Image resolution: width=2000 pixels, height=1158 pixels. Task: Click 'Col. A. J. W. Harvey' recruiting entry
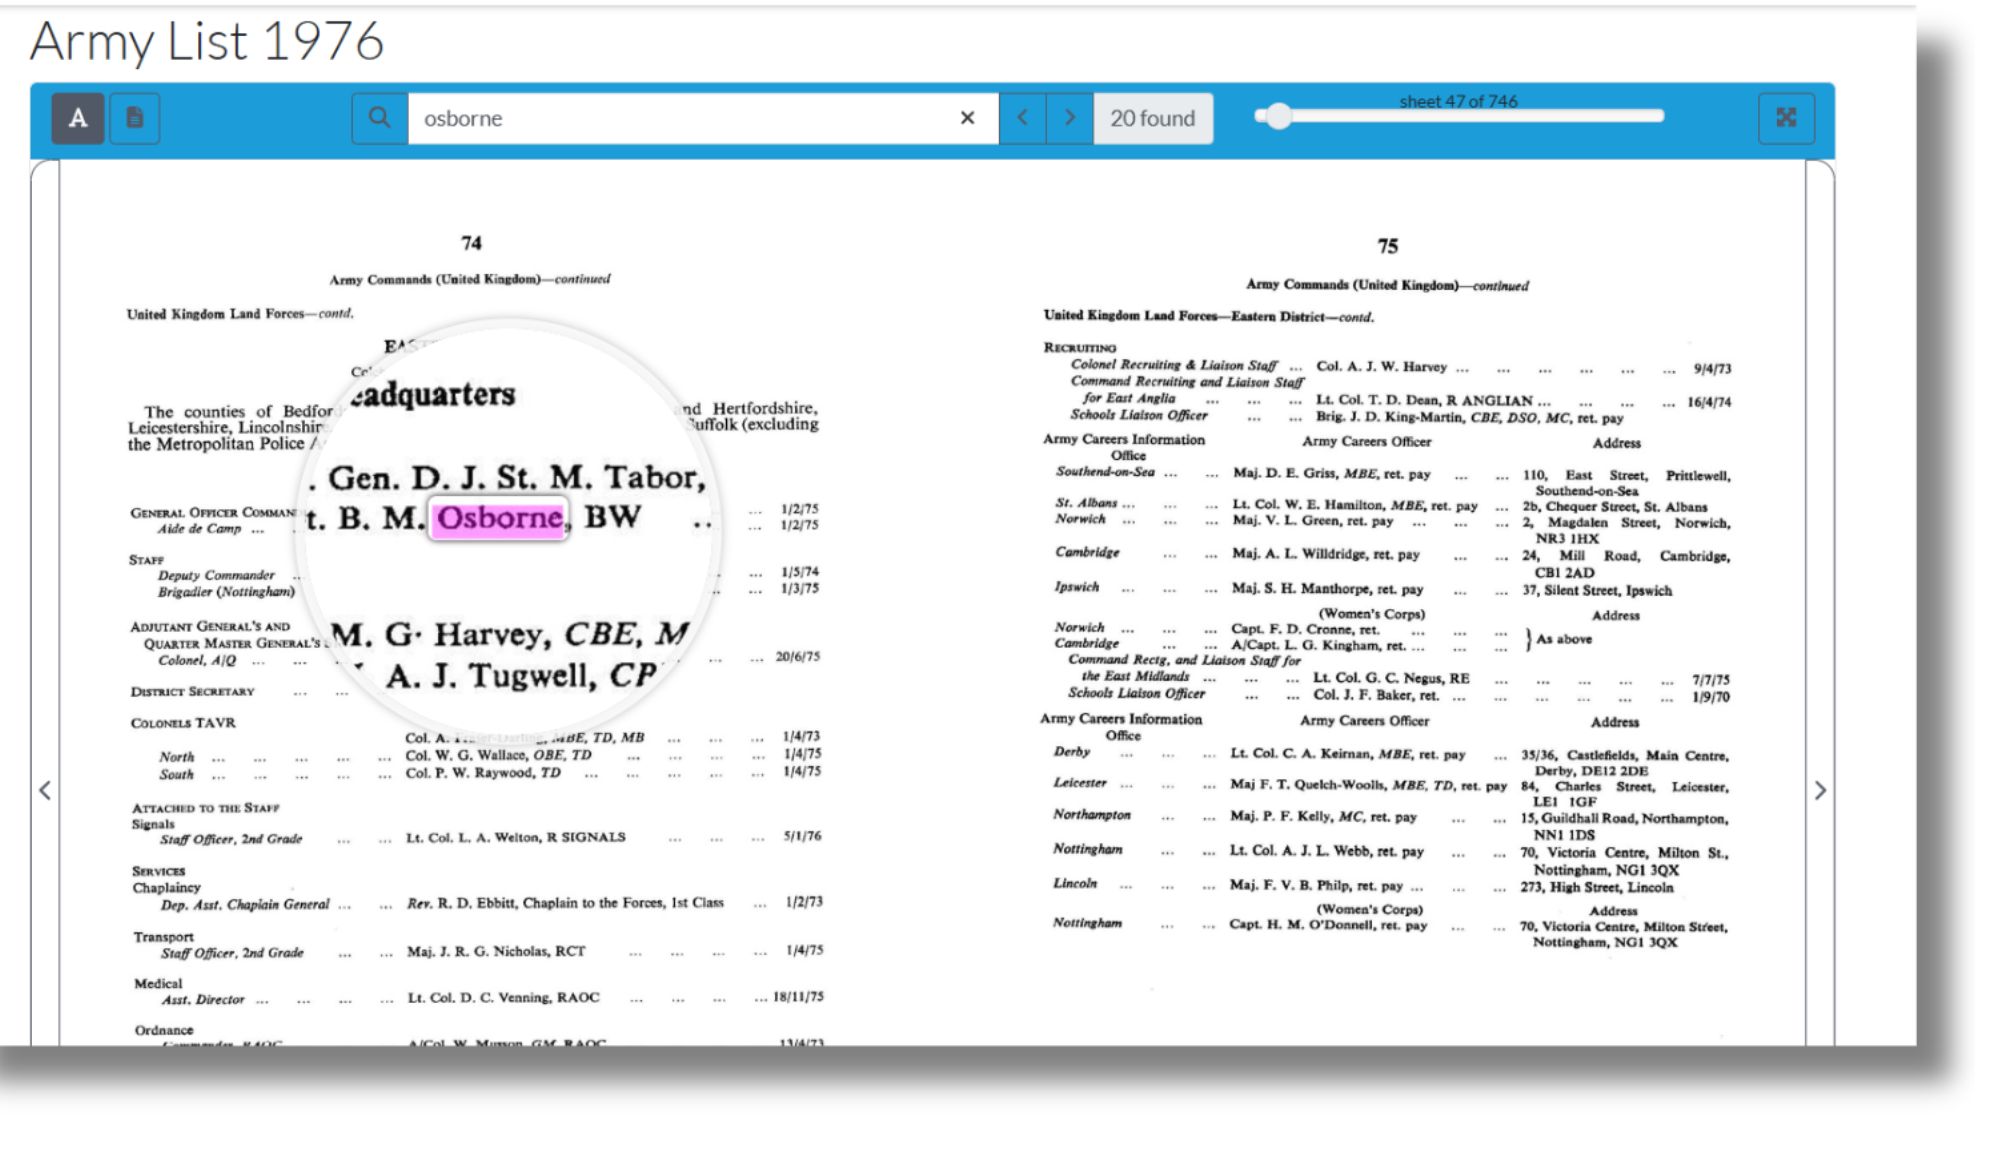pyautogui.click(x=1381, y=366)
